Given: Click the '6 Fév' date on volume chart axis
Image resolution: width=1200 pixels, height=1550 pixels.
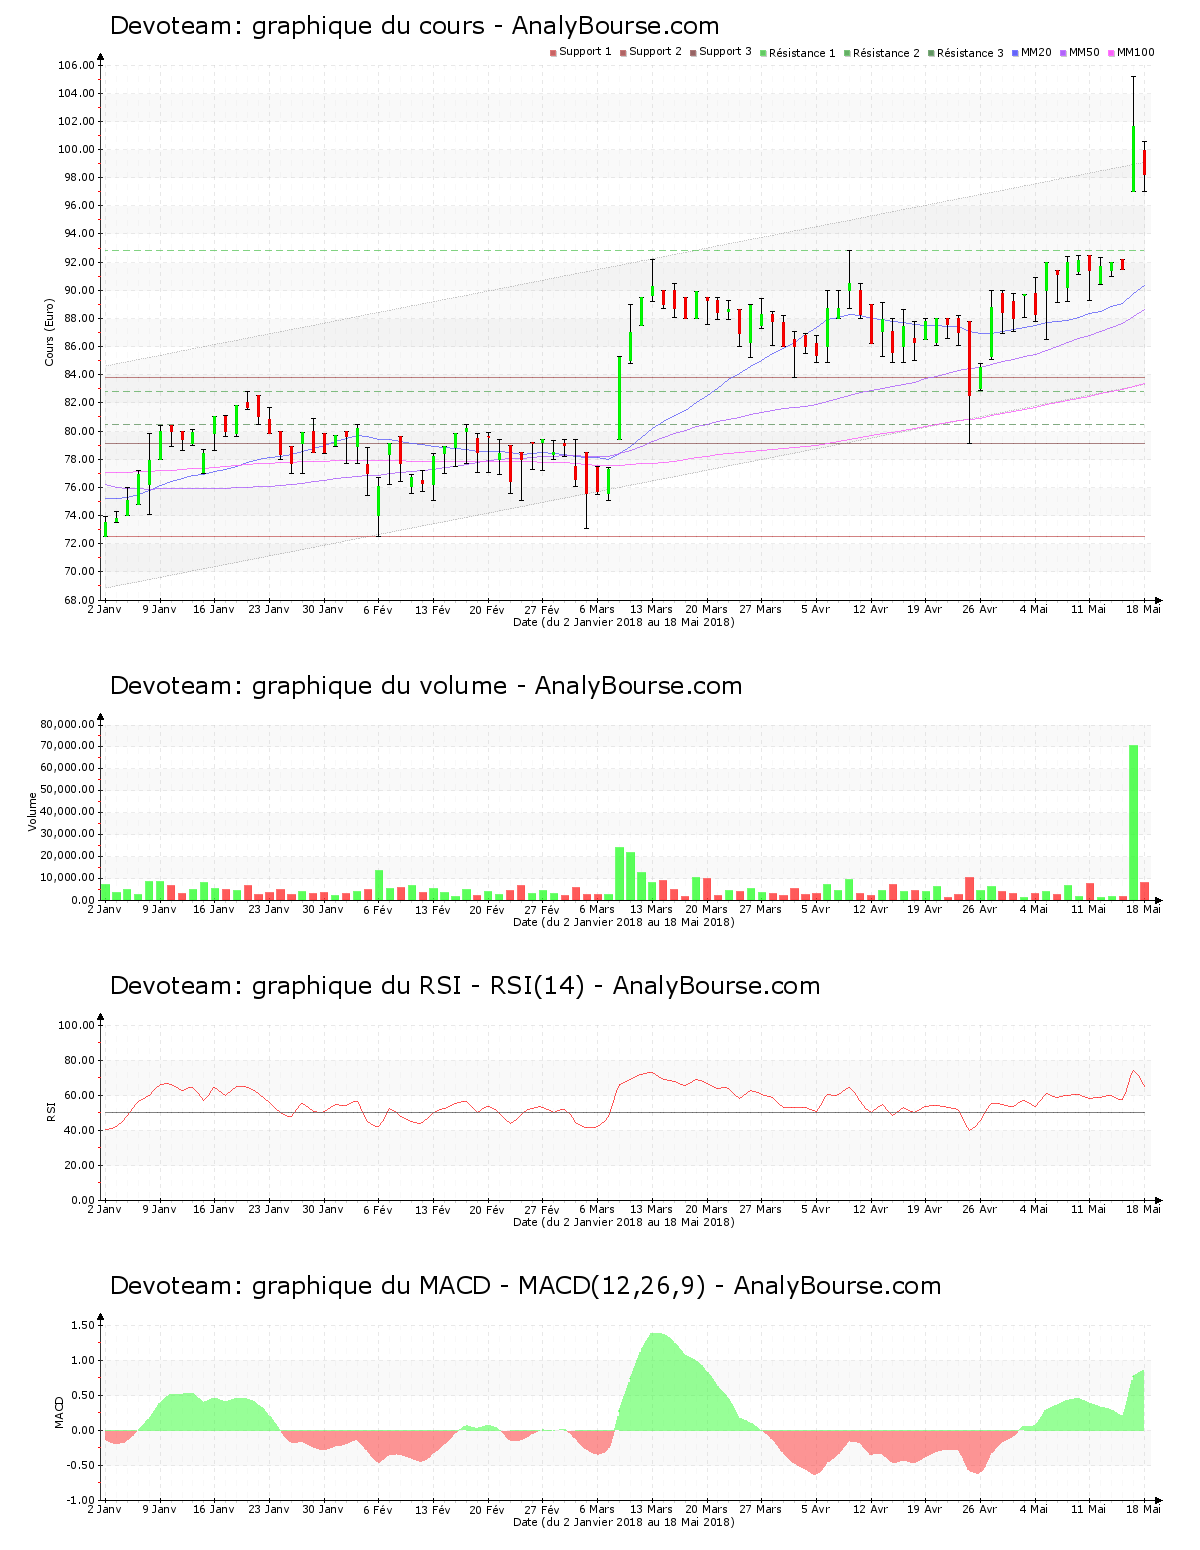Looking at the screenshot, I should click(x=378, y=910).
